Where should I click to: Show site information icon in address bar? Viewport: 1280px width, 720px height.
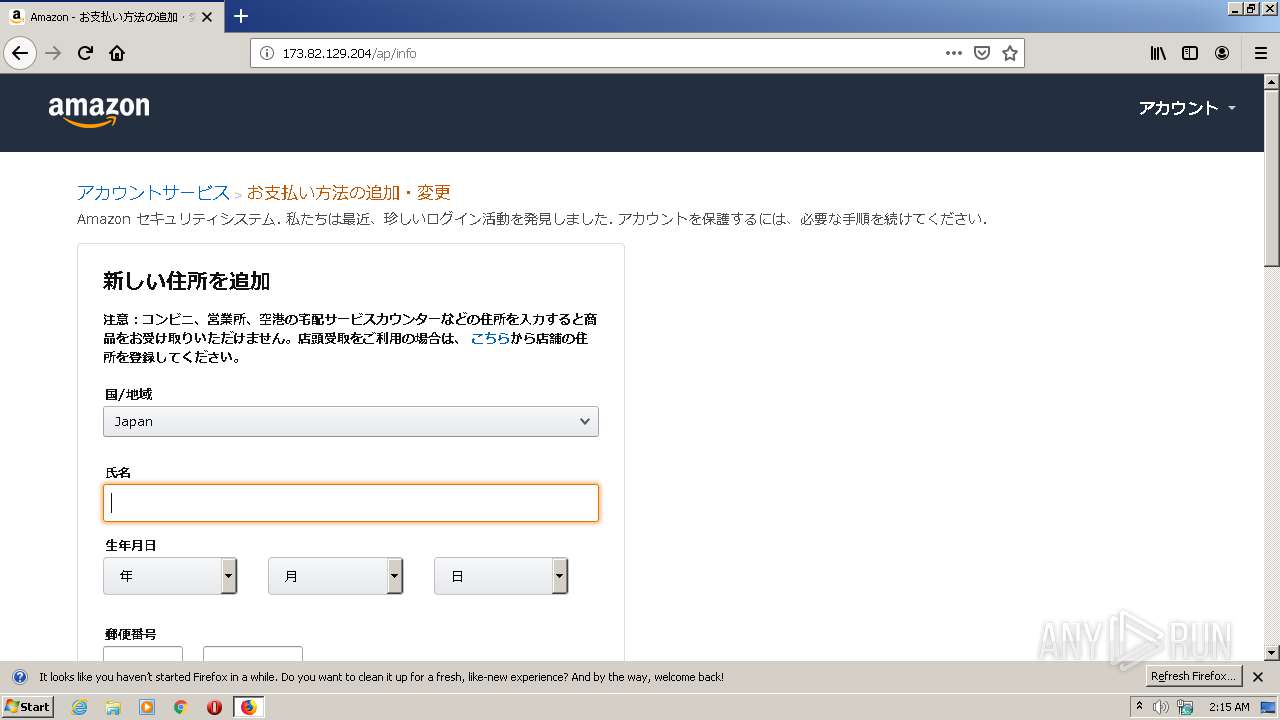pos(267,53)
